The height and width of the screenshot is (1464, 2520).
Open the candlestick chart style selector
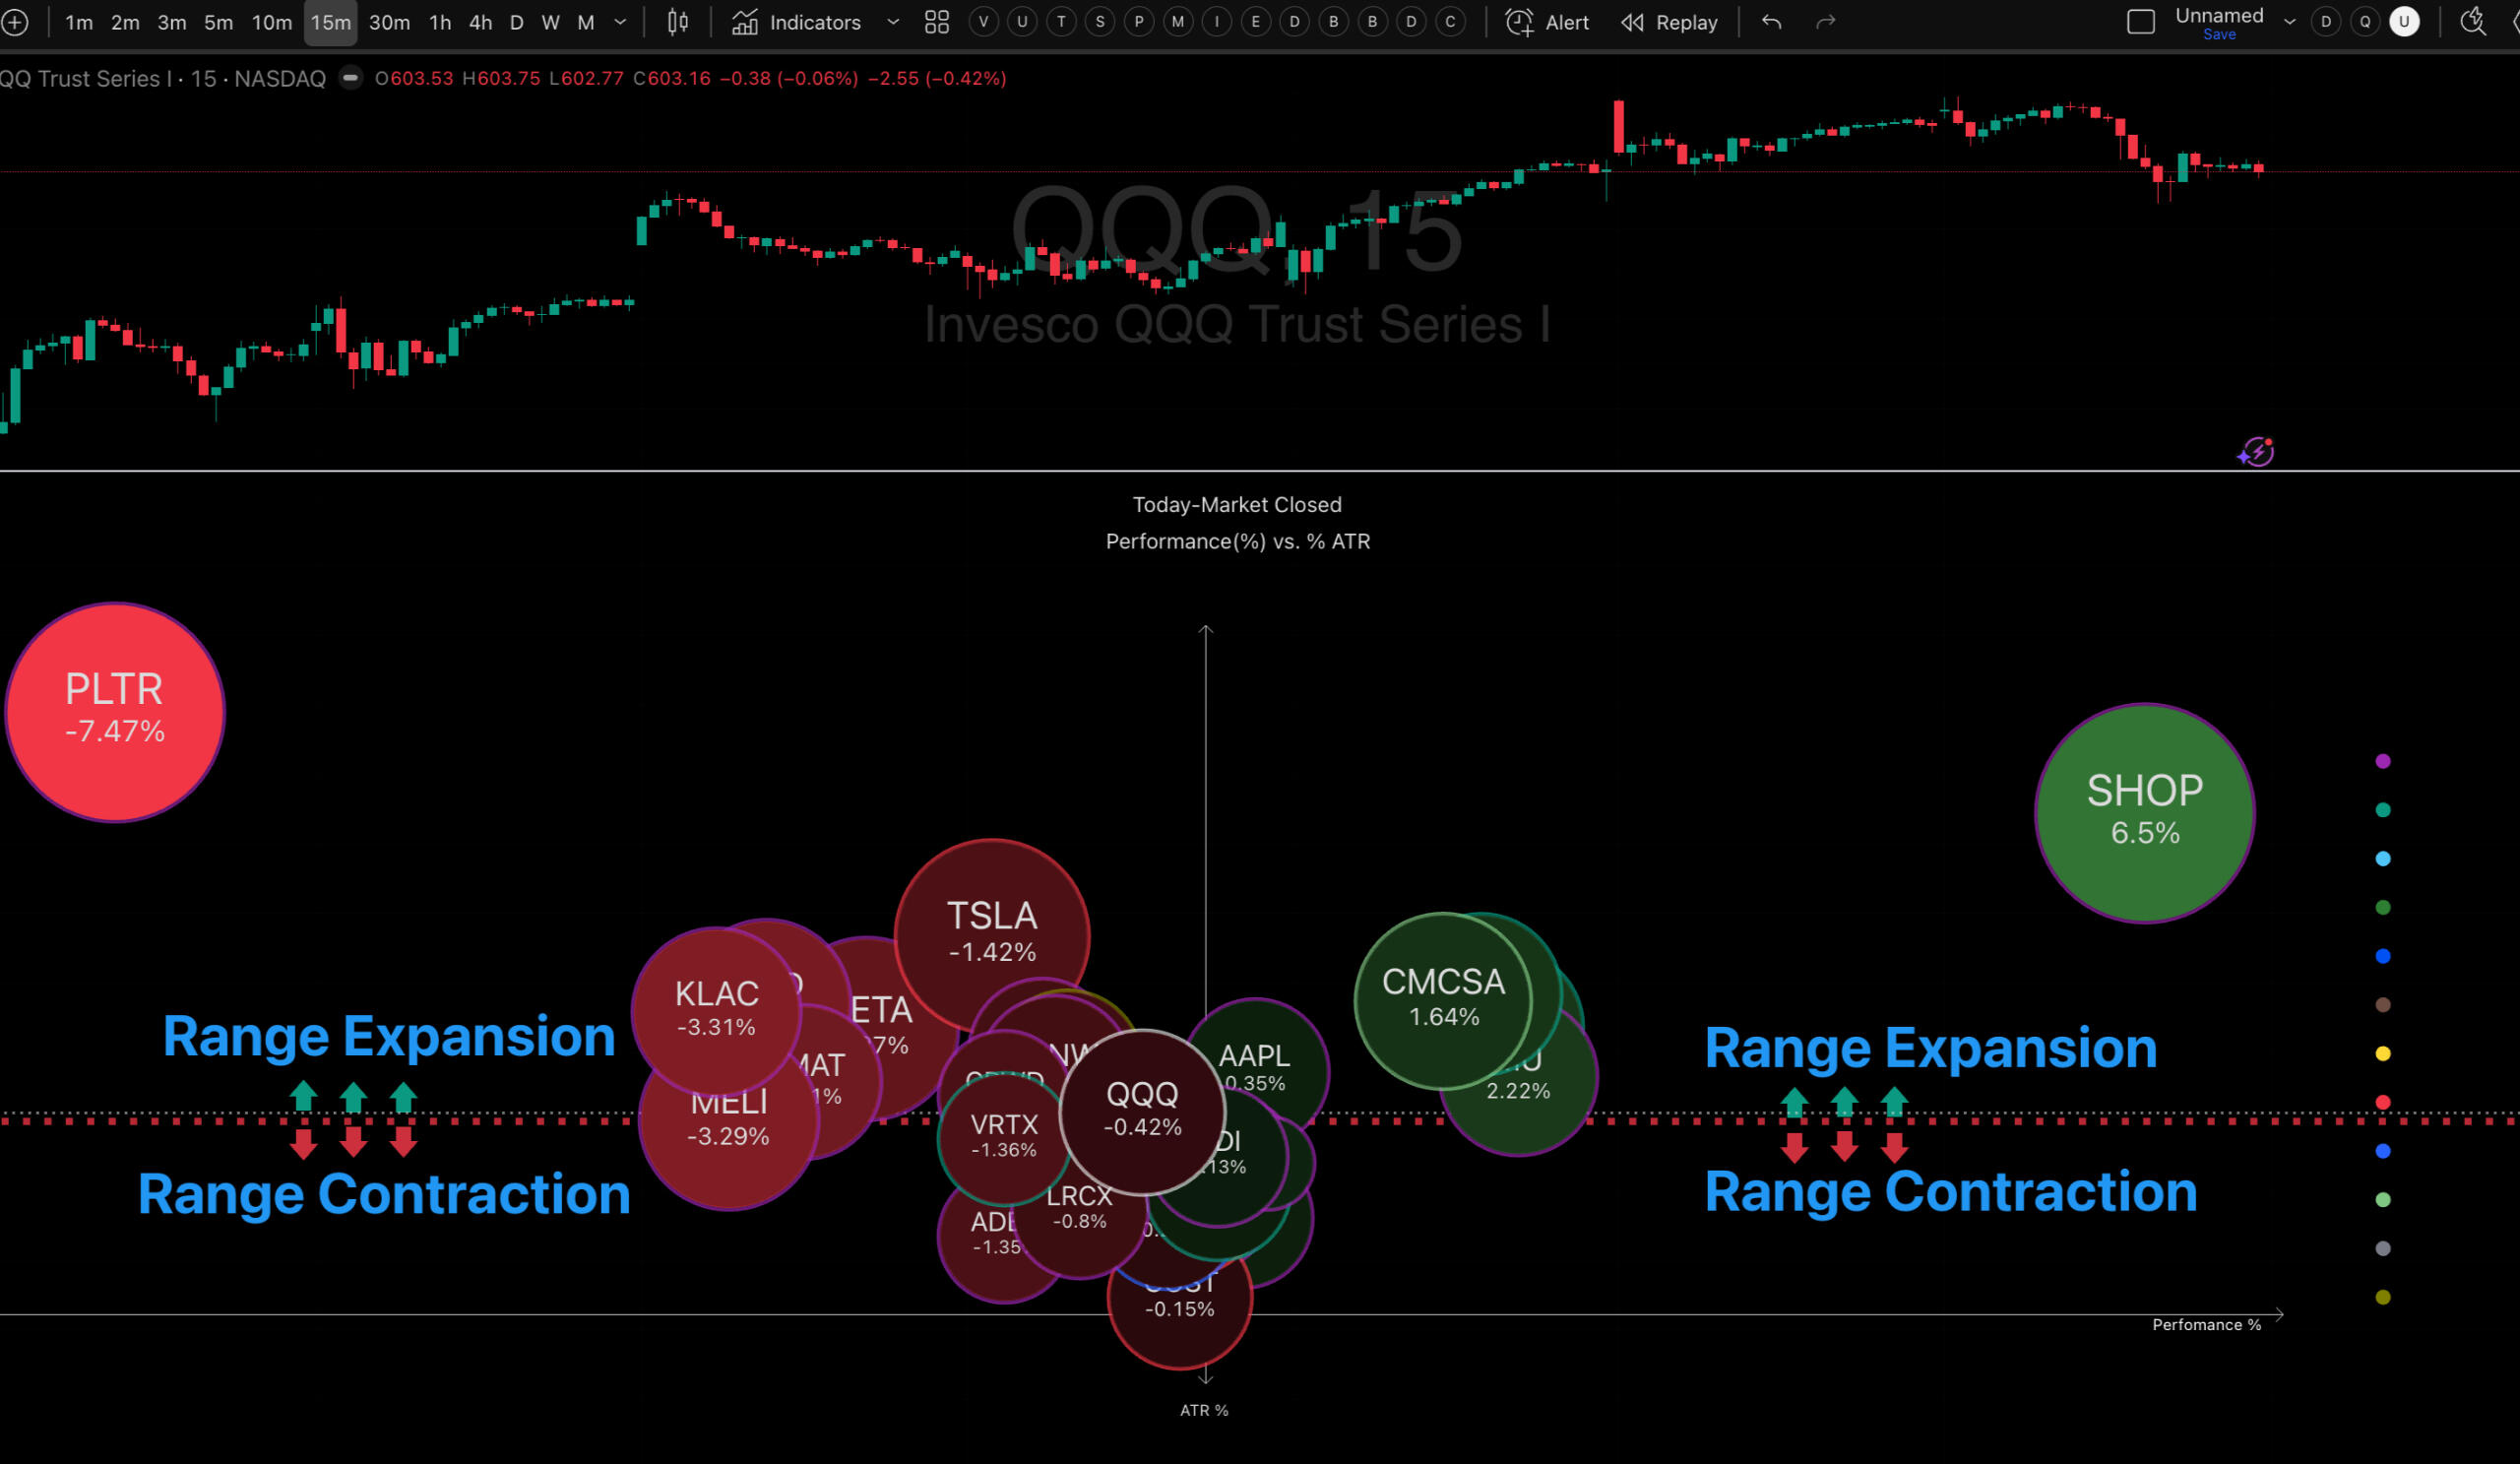coord(677,22)
